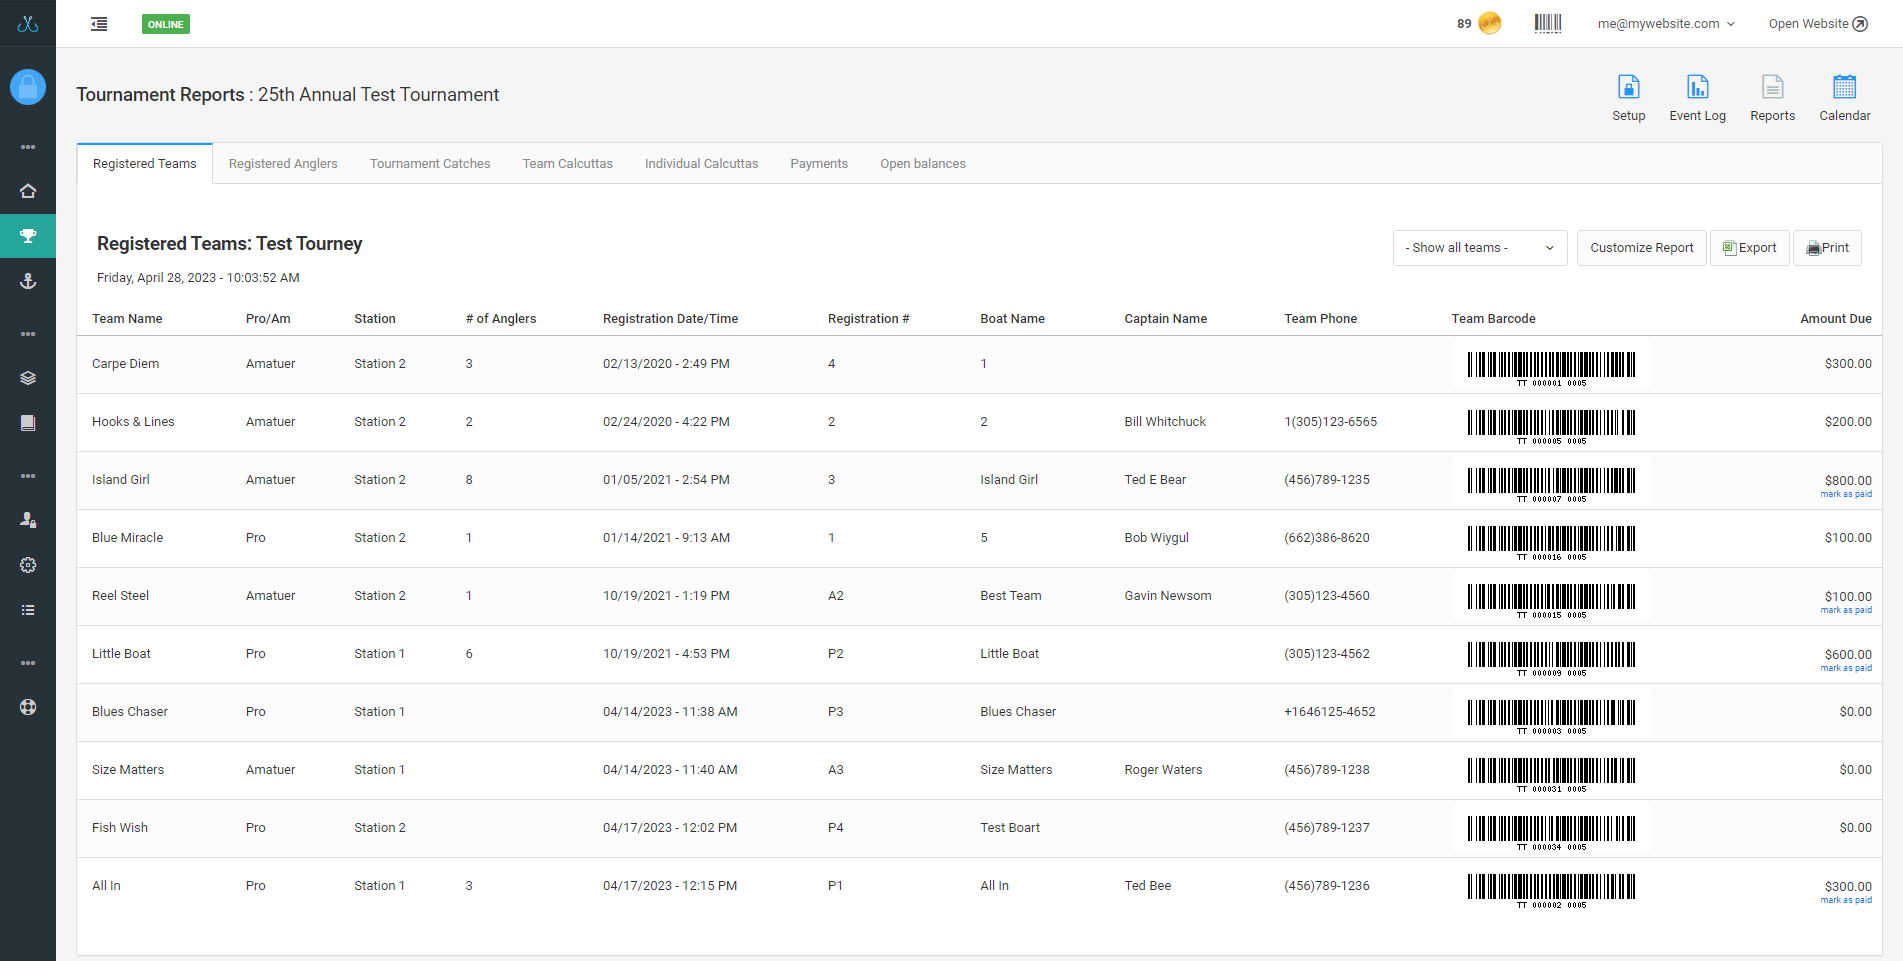This screenshot has width=1903, height=961.
Task: Expand the me@mywebsite.com account menu
Action: (1666, 24)
